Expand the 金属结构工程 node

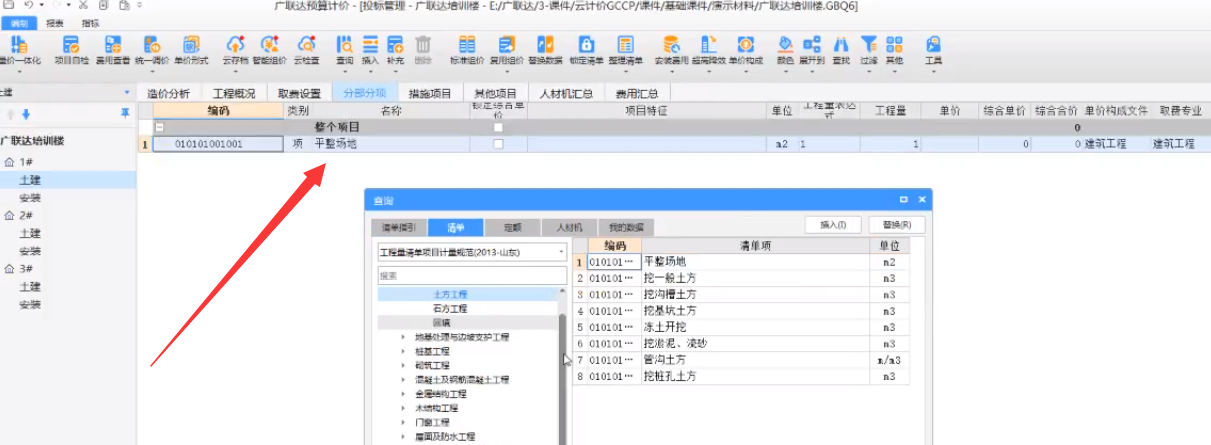point(402,395)
